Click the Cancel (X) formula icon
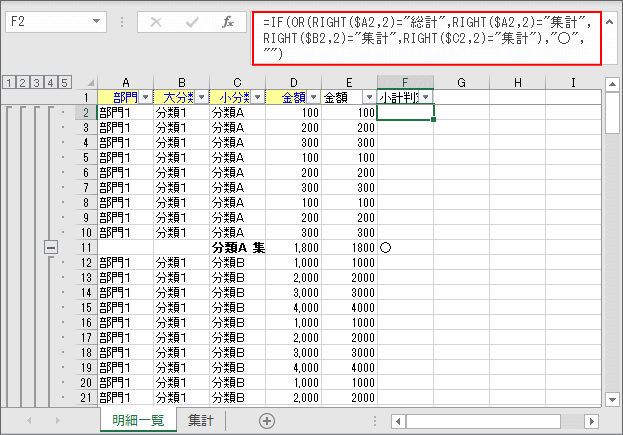Viewport: 623px width, 435px height. (156, 22)
